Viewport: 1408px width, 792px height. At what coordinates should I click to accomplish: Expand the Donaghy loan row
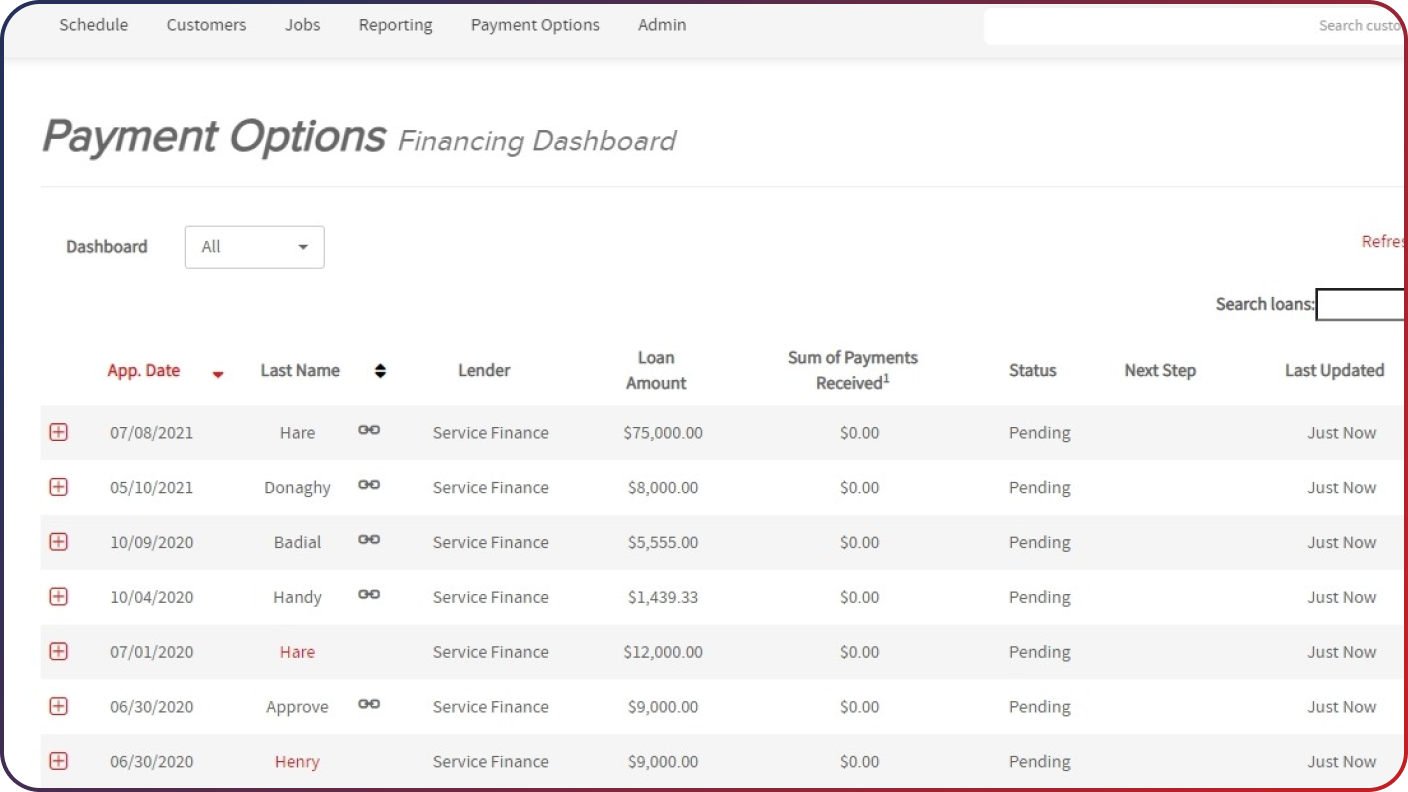point(59,487)
